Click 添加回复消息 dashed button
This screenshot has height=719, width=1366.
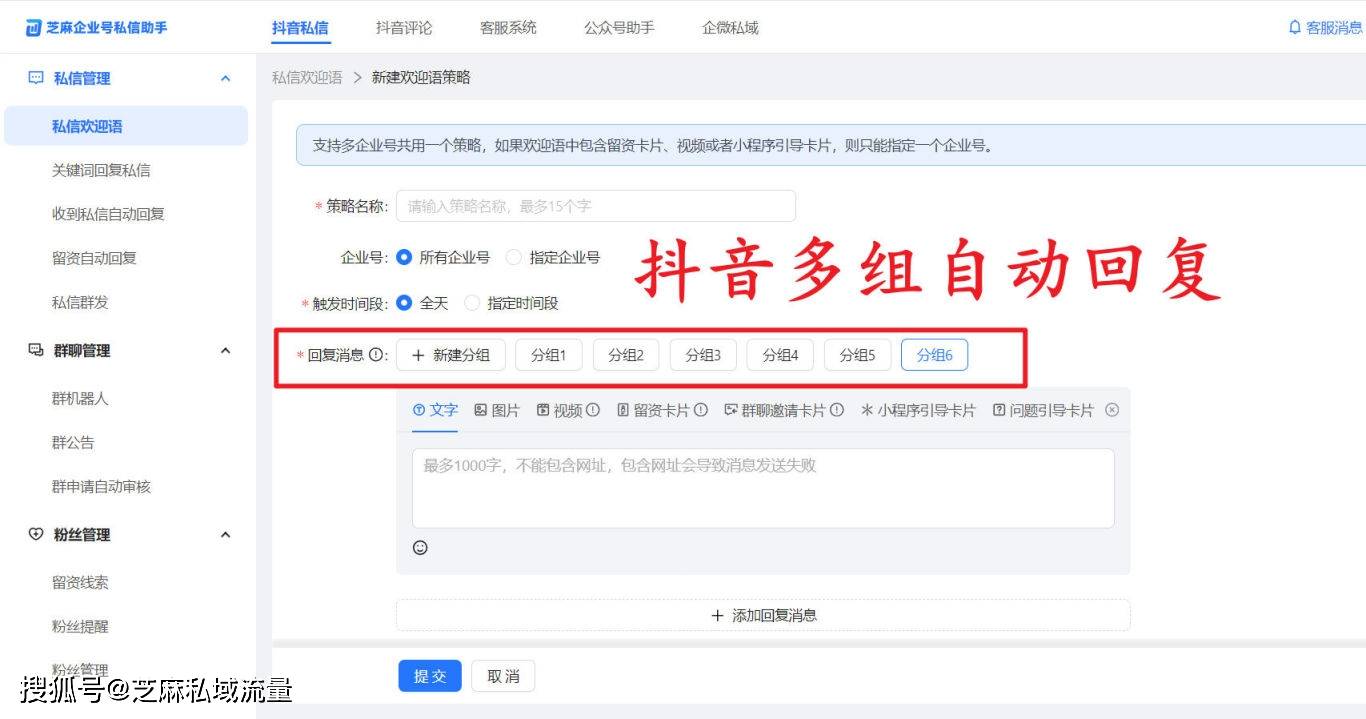(763, 615)
